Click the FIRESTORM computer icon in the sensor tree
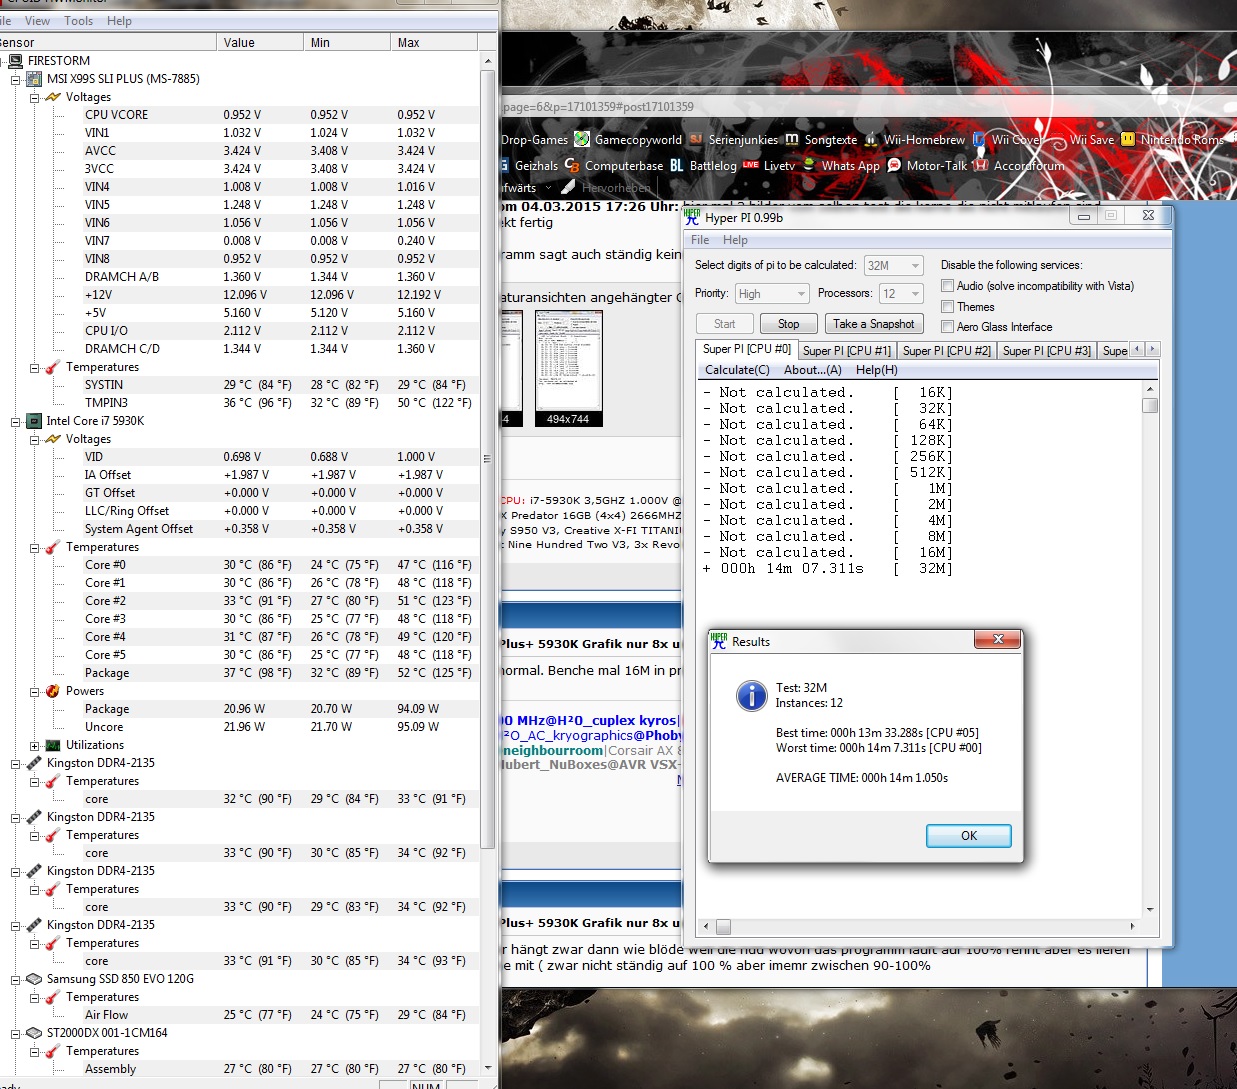1237x1089 pixels. (16, 61)
